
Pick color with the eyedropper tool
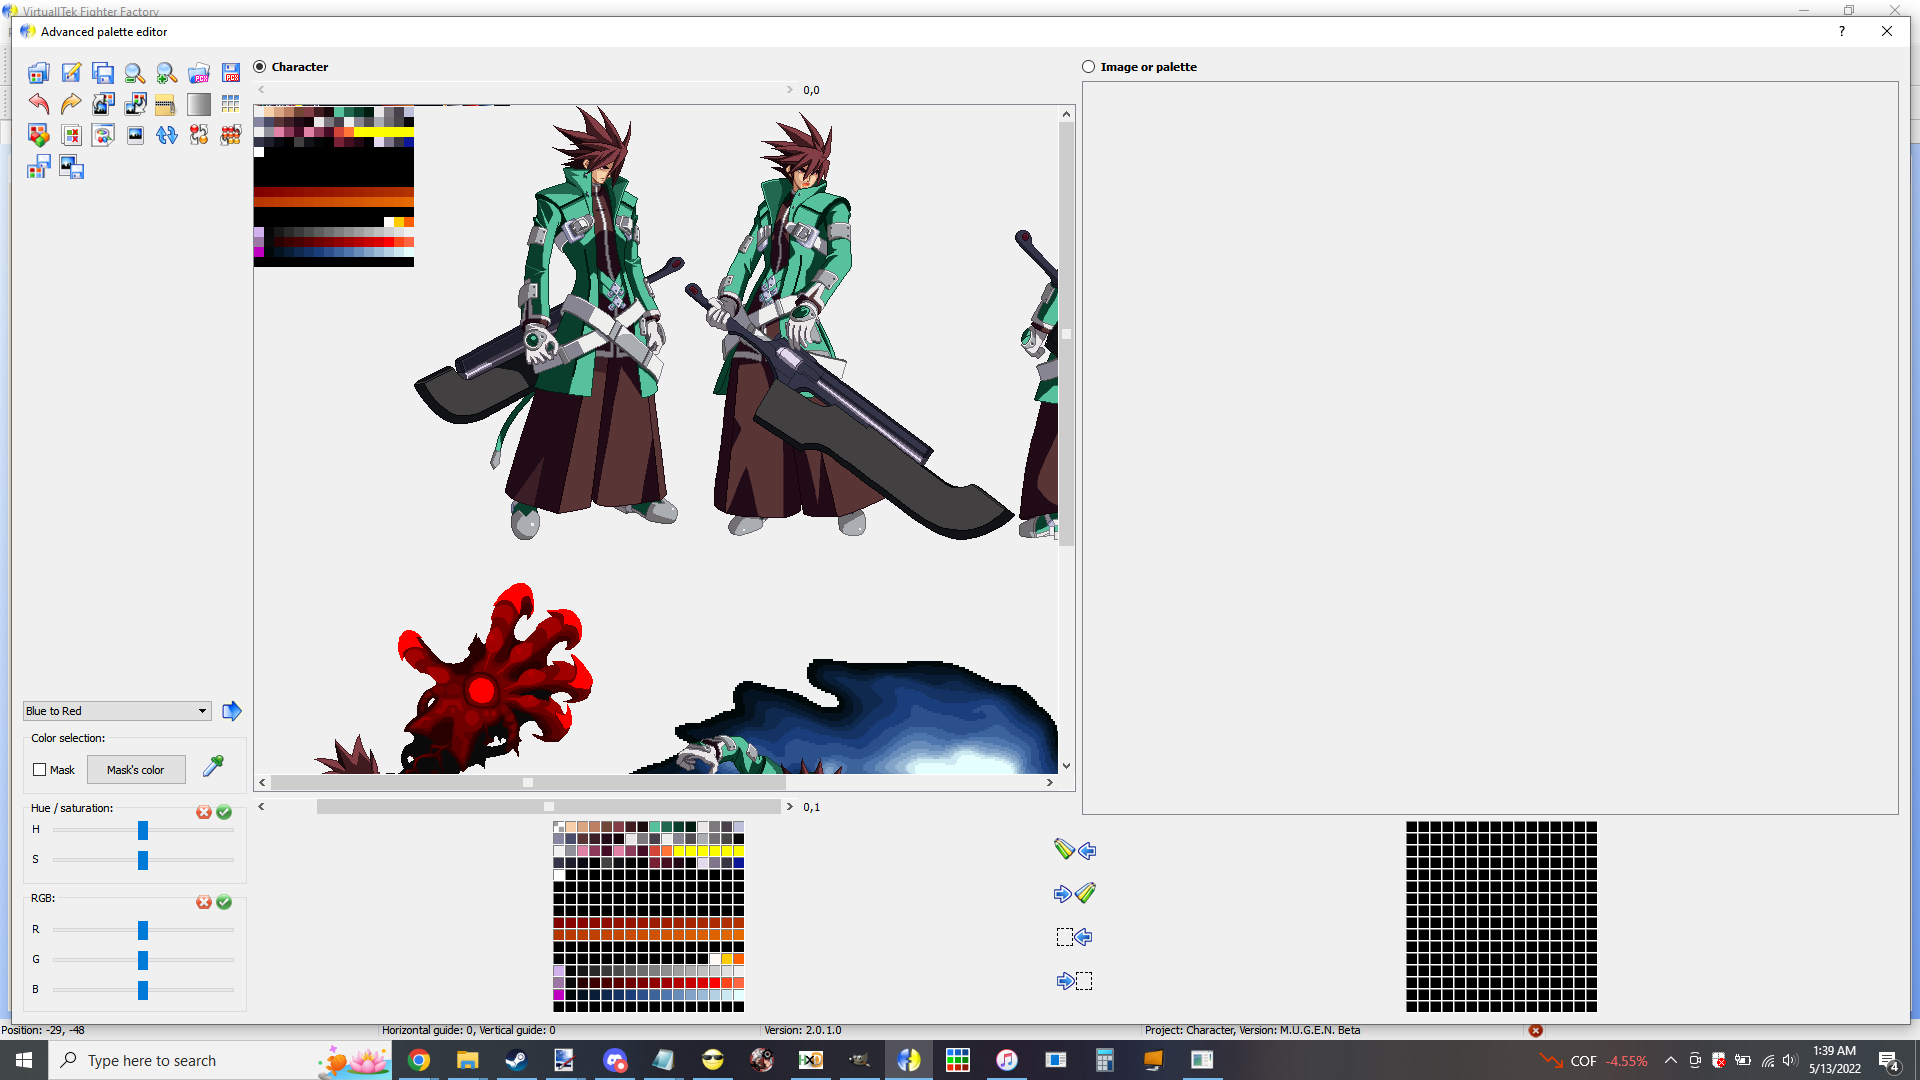pos(213,767)
